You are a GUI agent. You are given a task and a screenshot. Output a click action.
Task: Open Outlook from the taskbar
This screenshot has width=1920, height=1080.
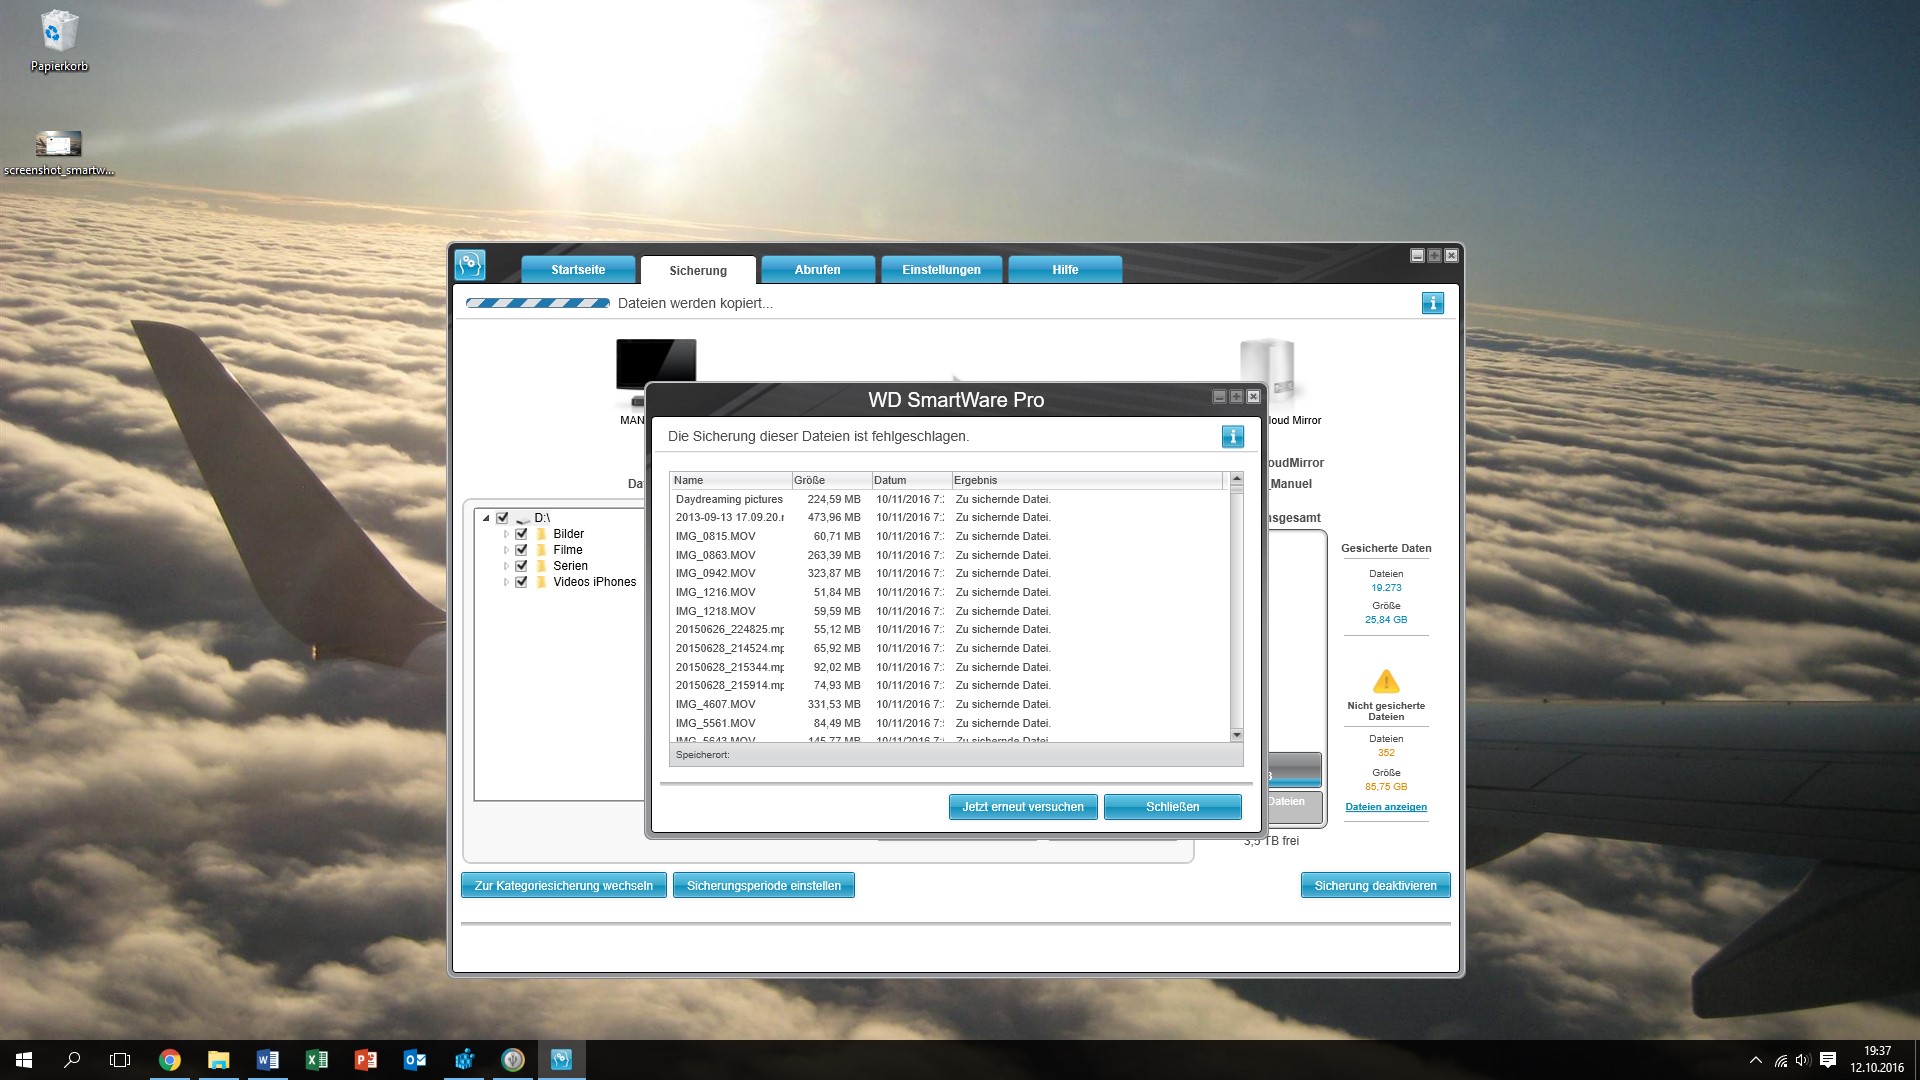click(x=415, y=1060)
